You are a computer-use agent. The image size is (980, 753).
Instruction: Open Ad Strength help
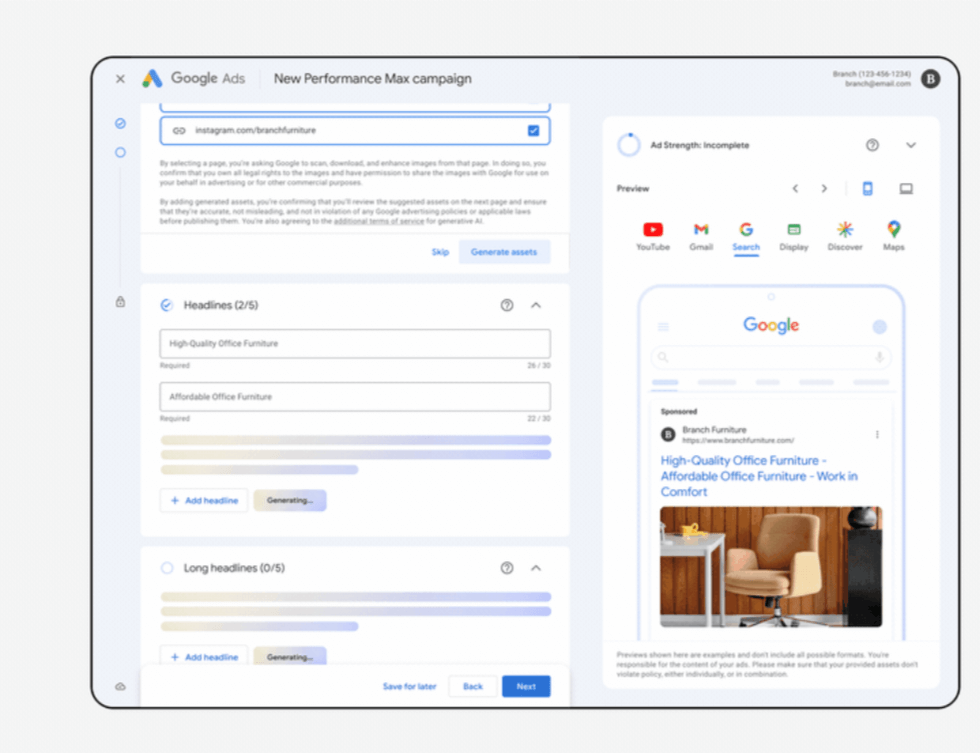[872, 145]
